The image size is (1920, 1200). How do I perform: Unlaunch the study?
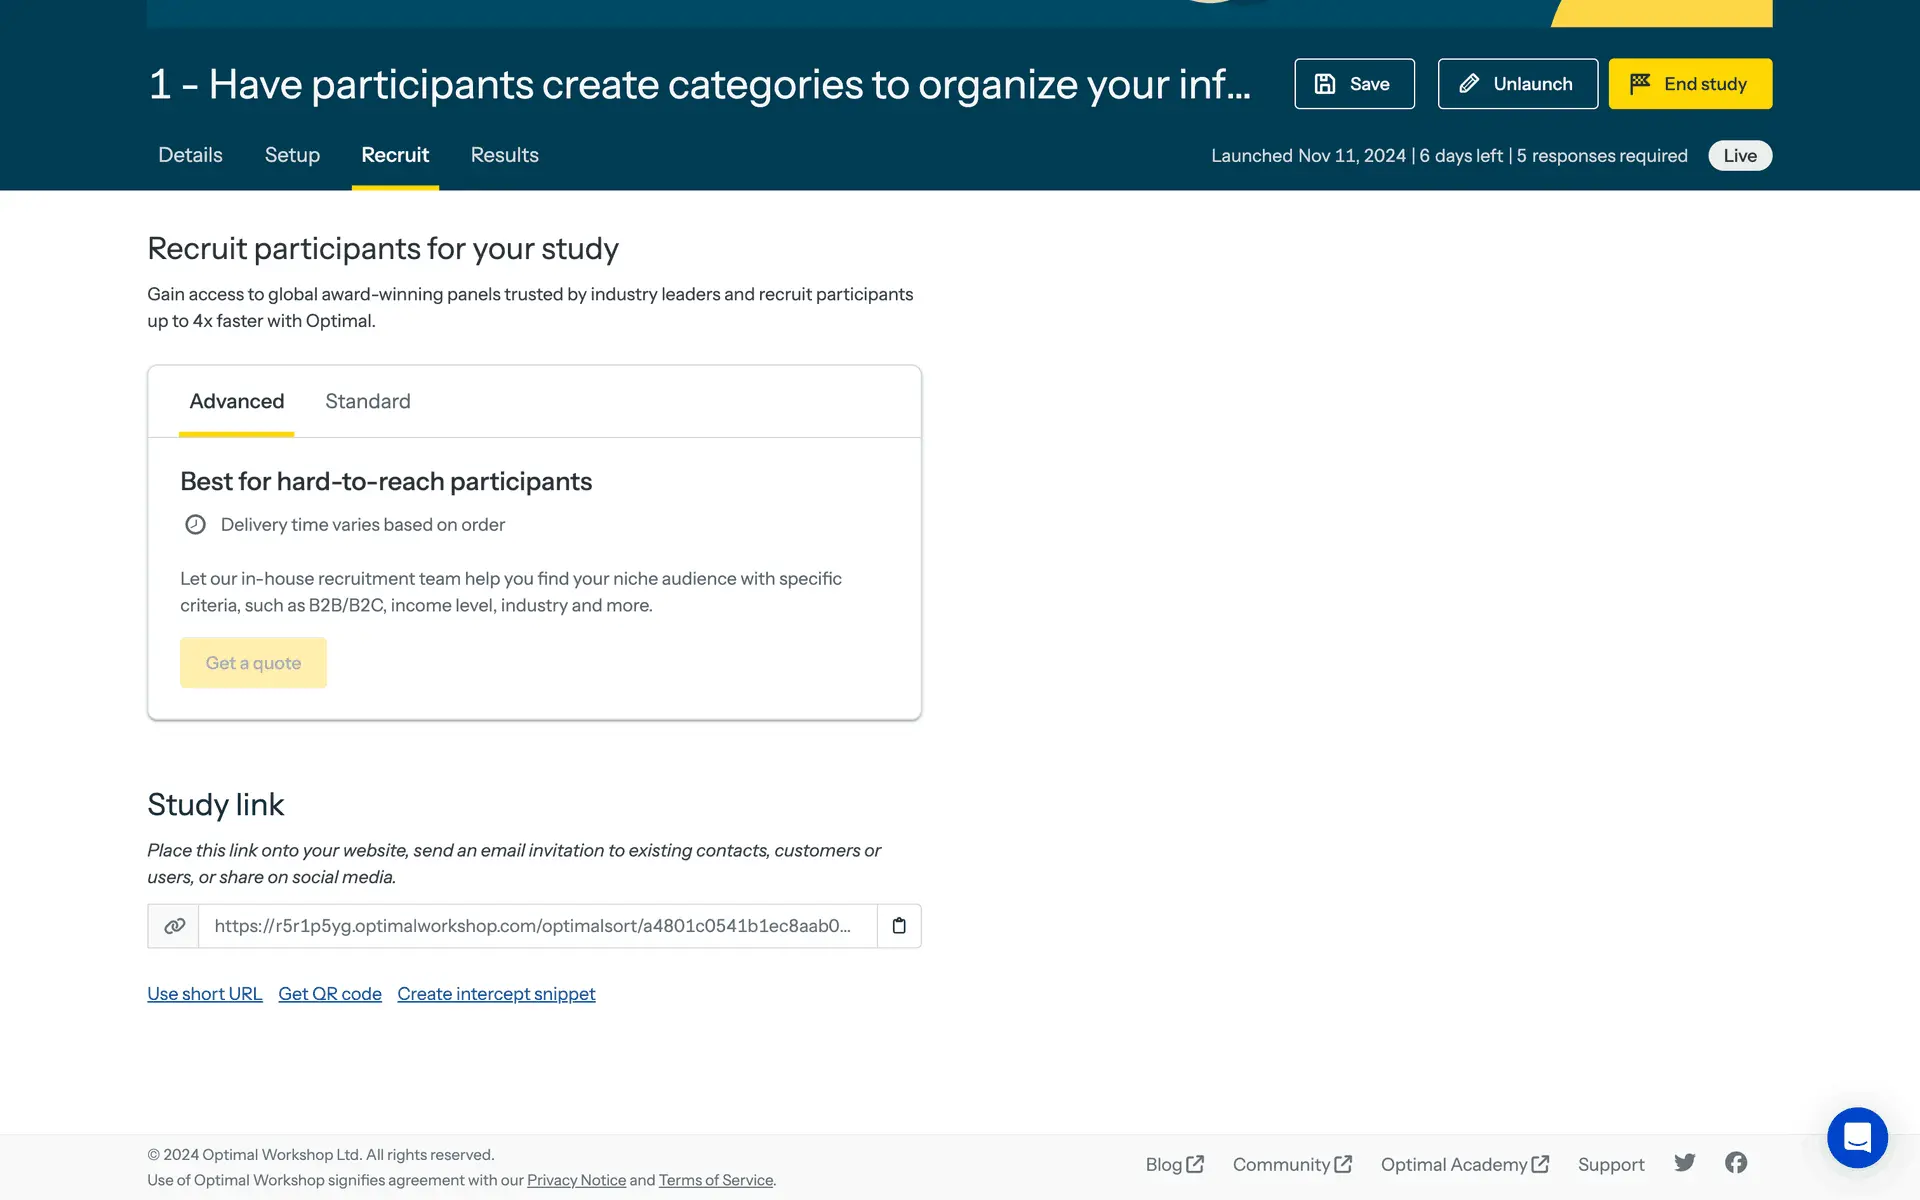click(x=1517, y=84)
